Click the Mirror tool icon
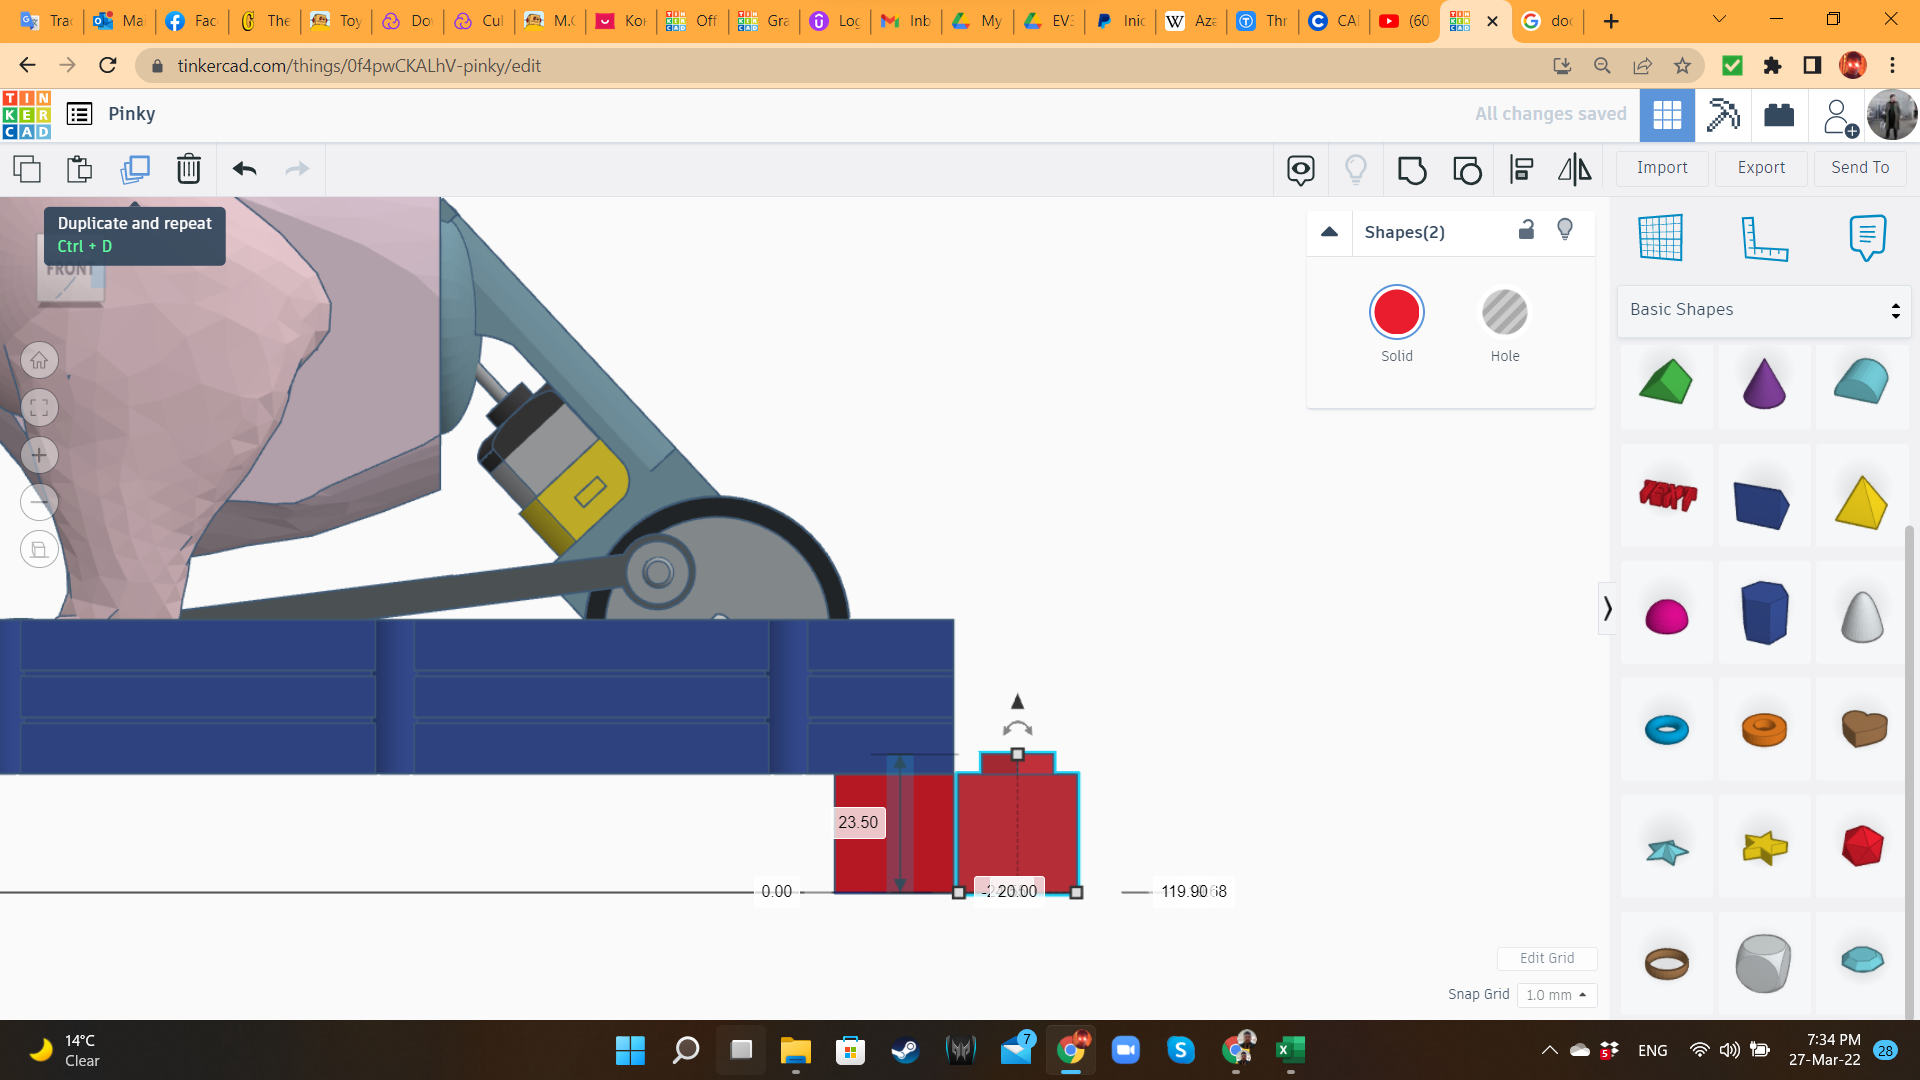Screen dimensions: 1920x1080 [1574, 170]
